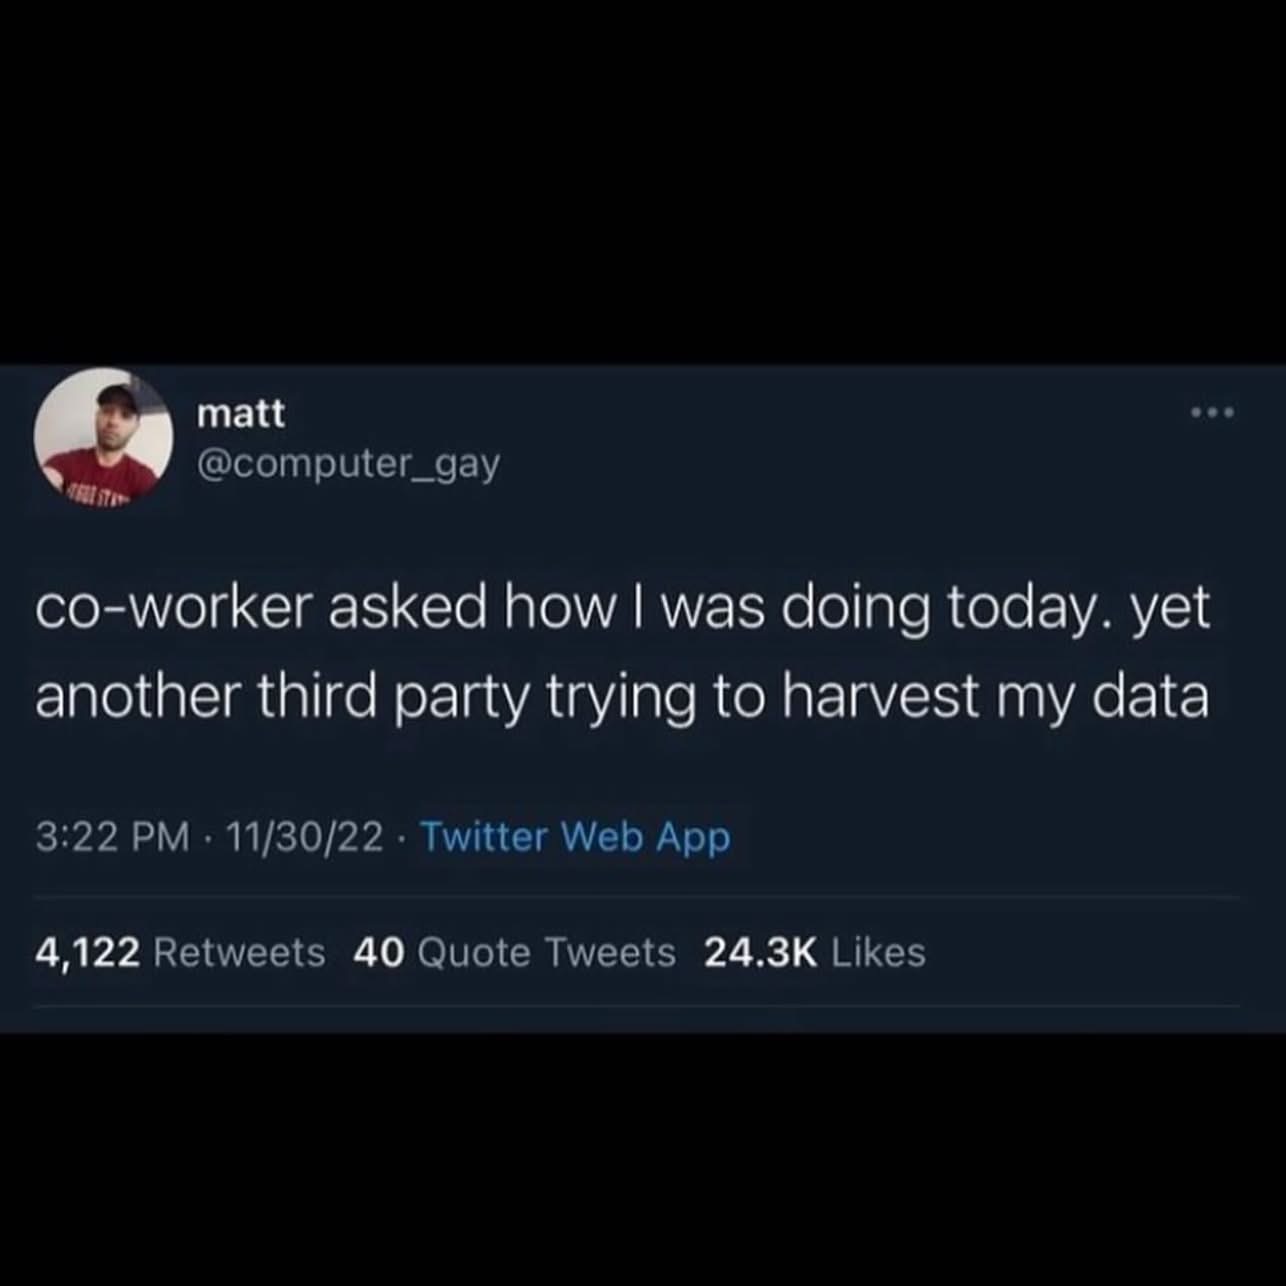Select tweet line starting co-worker asked

point(623,609)
